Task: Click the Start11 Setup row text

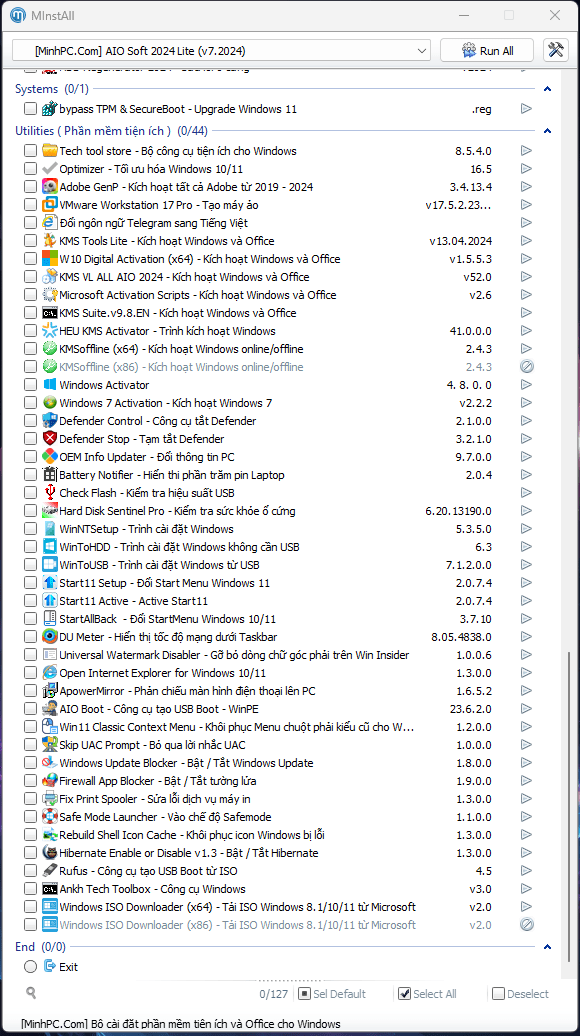Action: 164,583
